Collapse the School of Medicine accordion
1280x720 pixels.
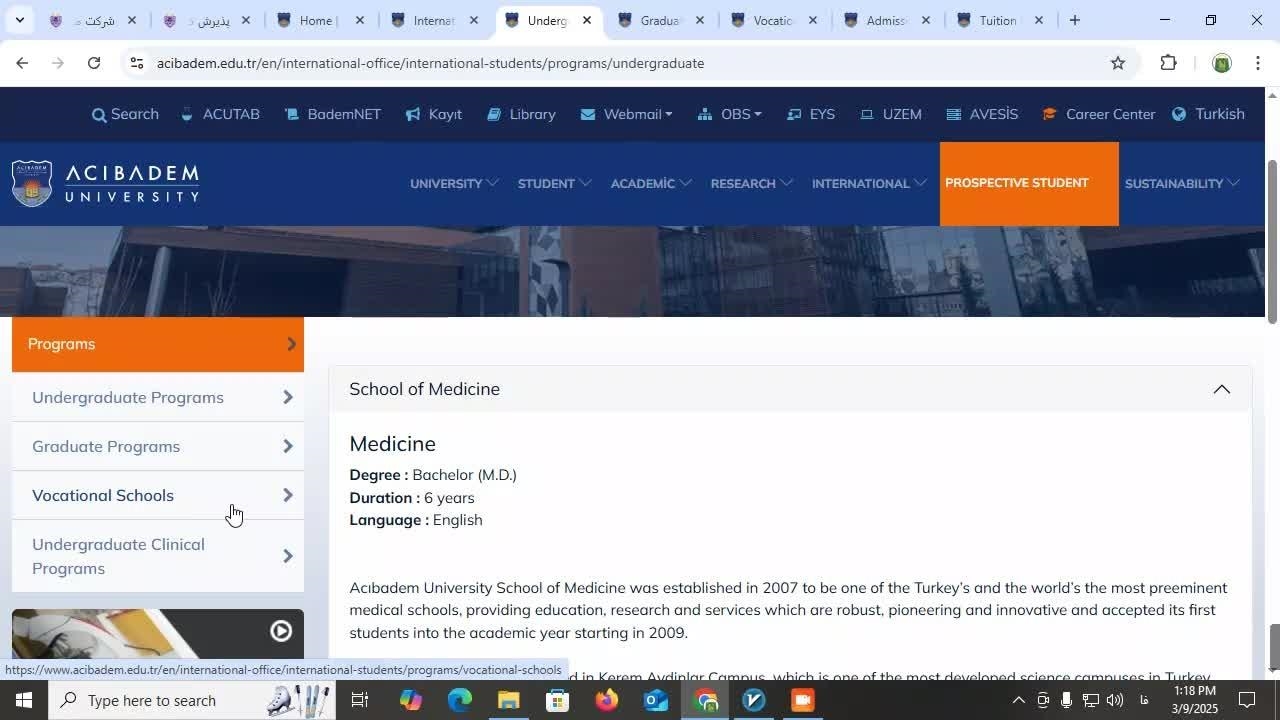(1221, 389)
